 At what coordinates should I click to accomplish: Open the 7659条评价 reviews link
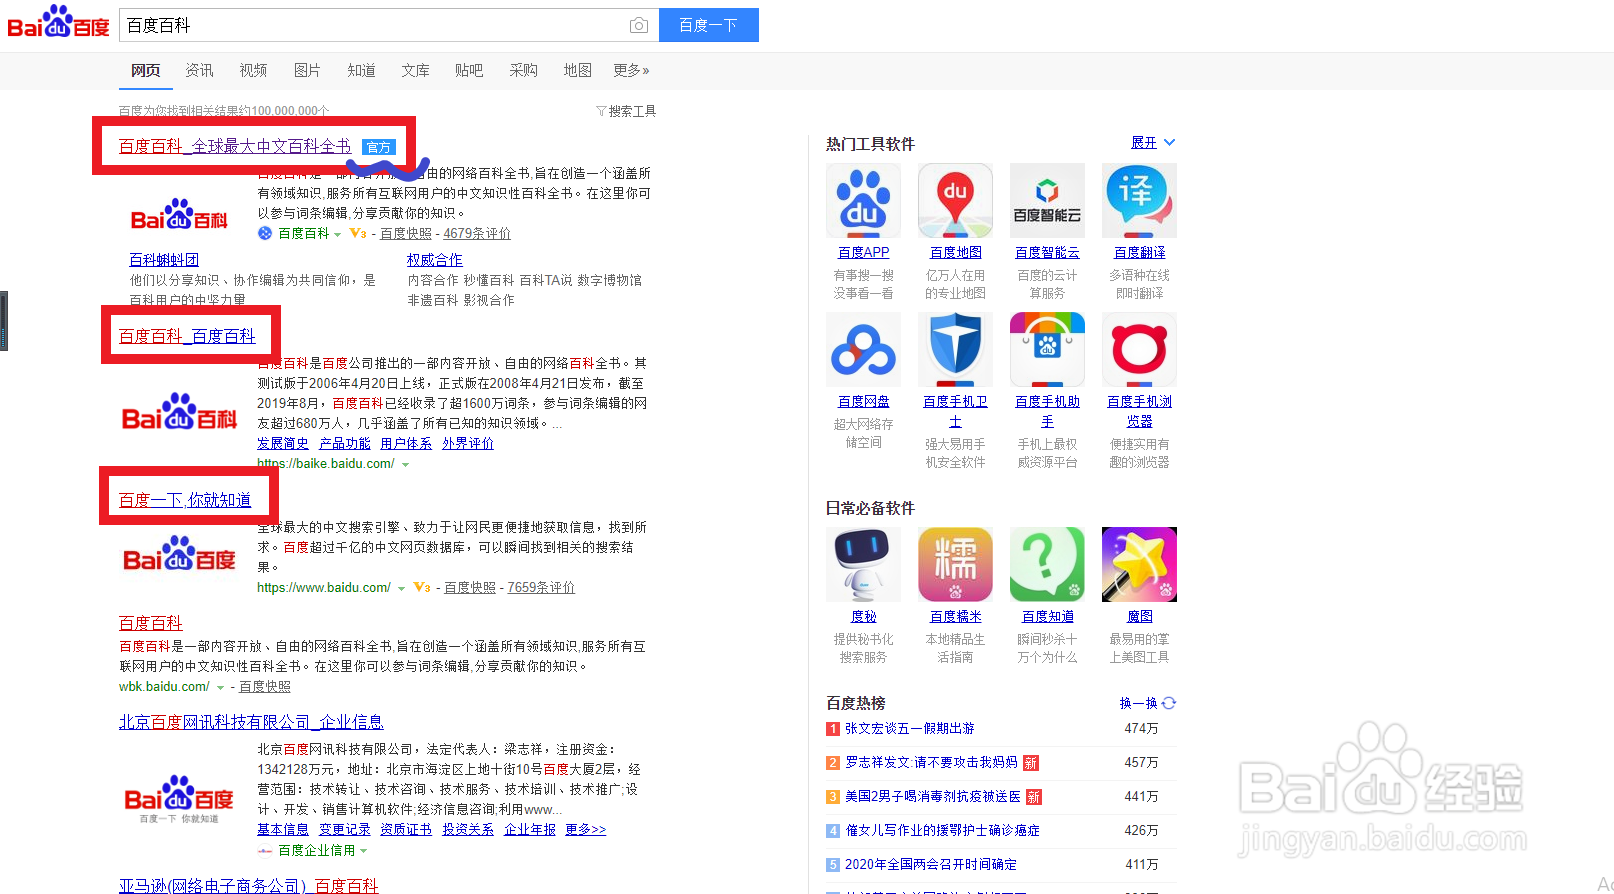click(541, 587)
